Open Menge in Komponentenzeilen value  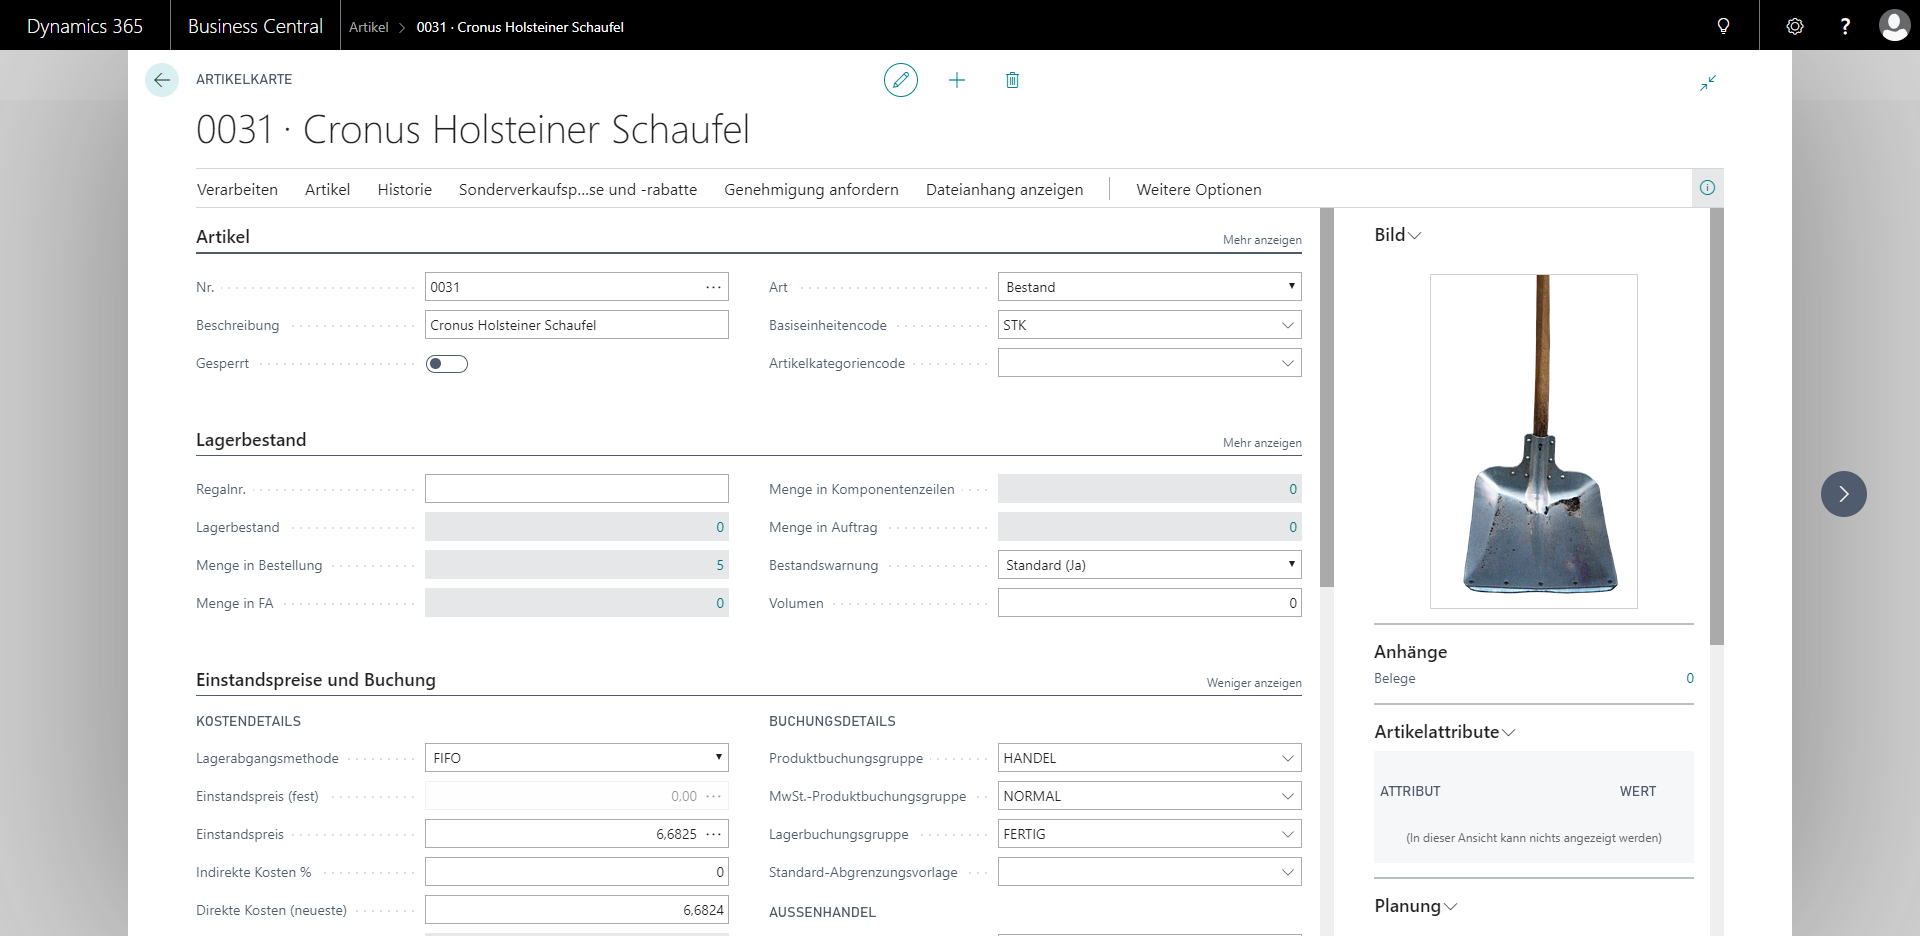[1292, 489]
